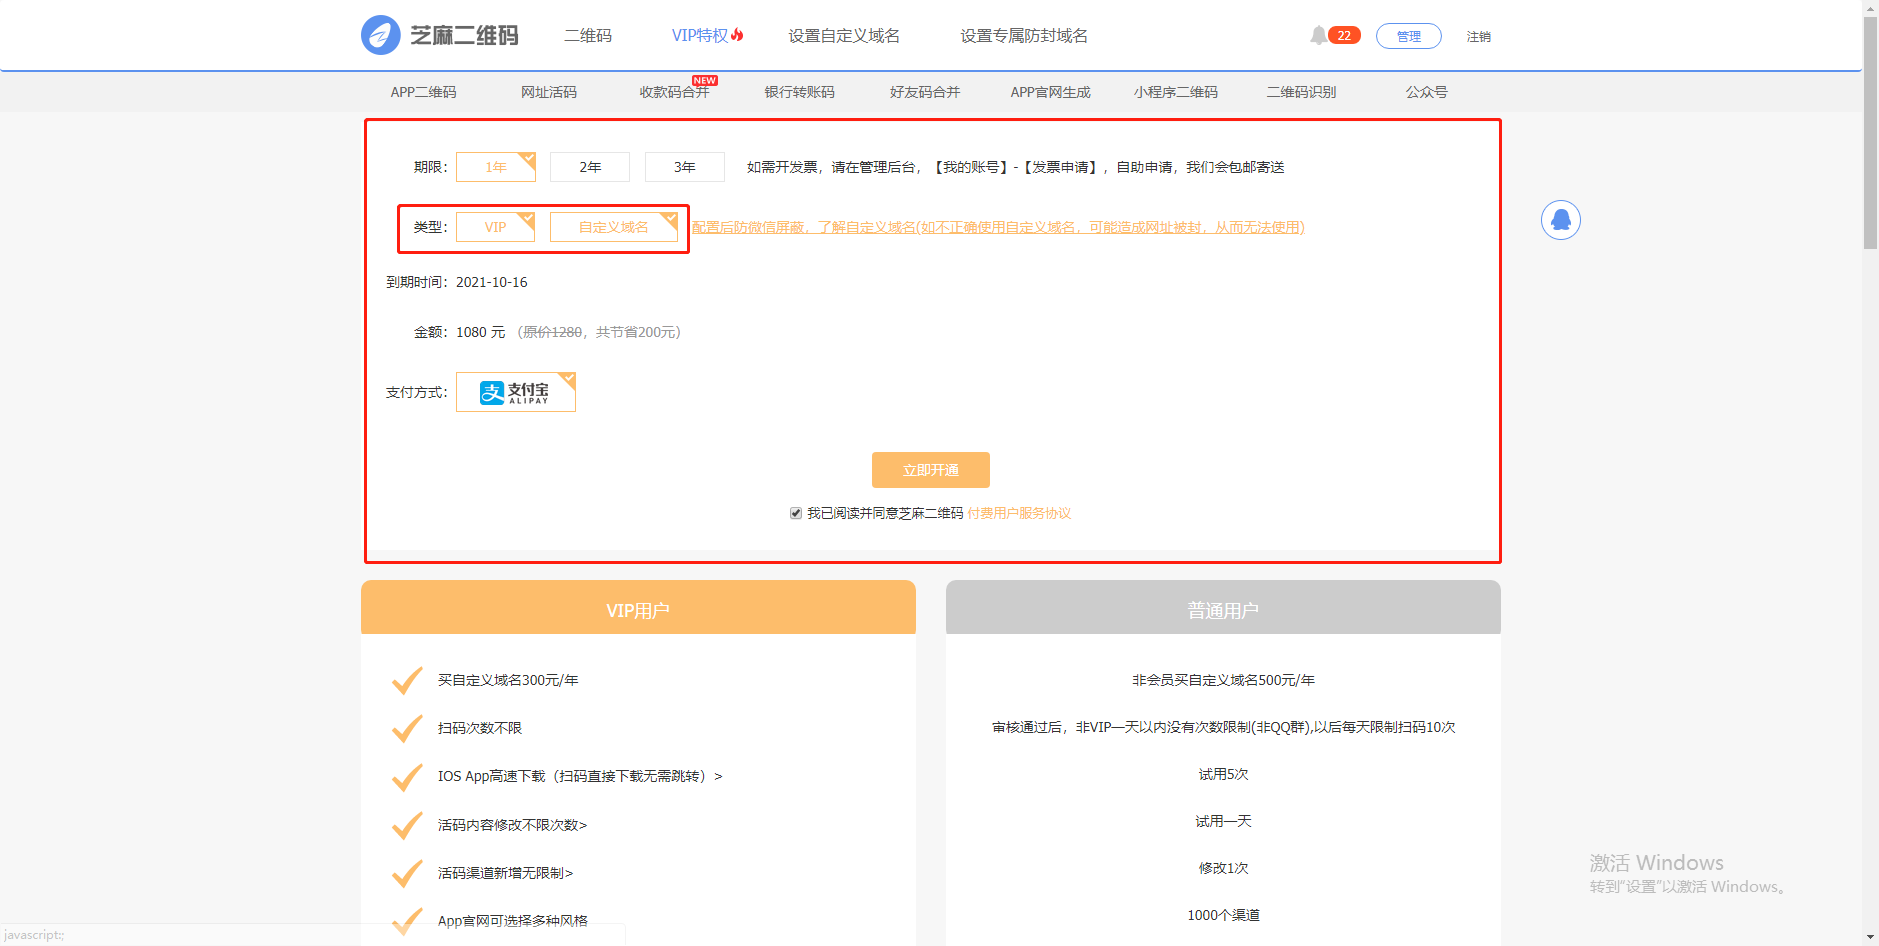Switch to the 银行转账码 tab
This screenshot has width=1879, height=946.
coord(800,92)
